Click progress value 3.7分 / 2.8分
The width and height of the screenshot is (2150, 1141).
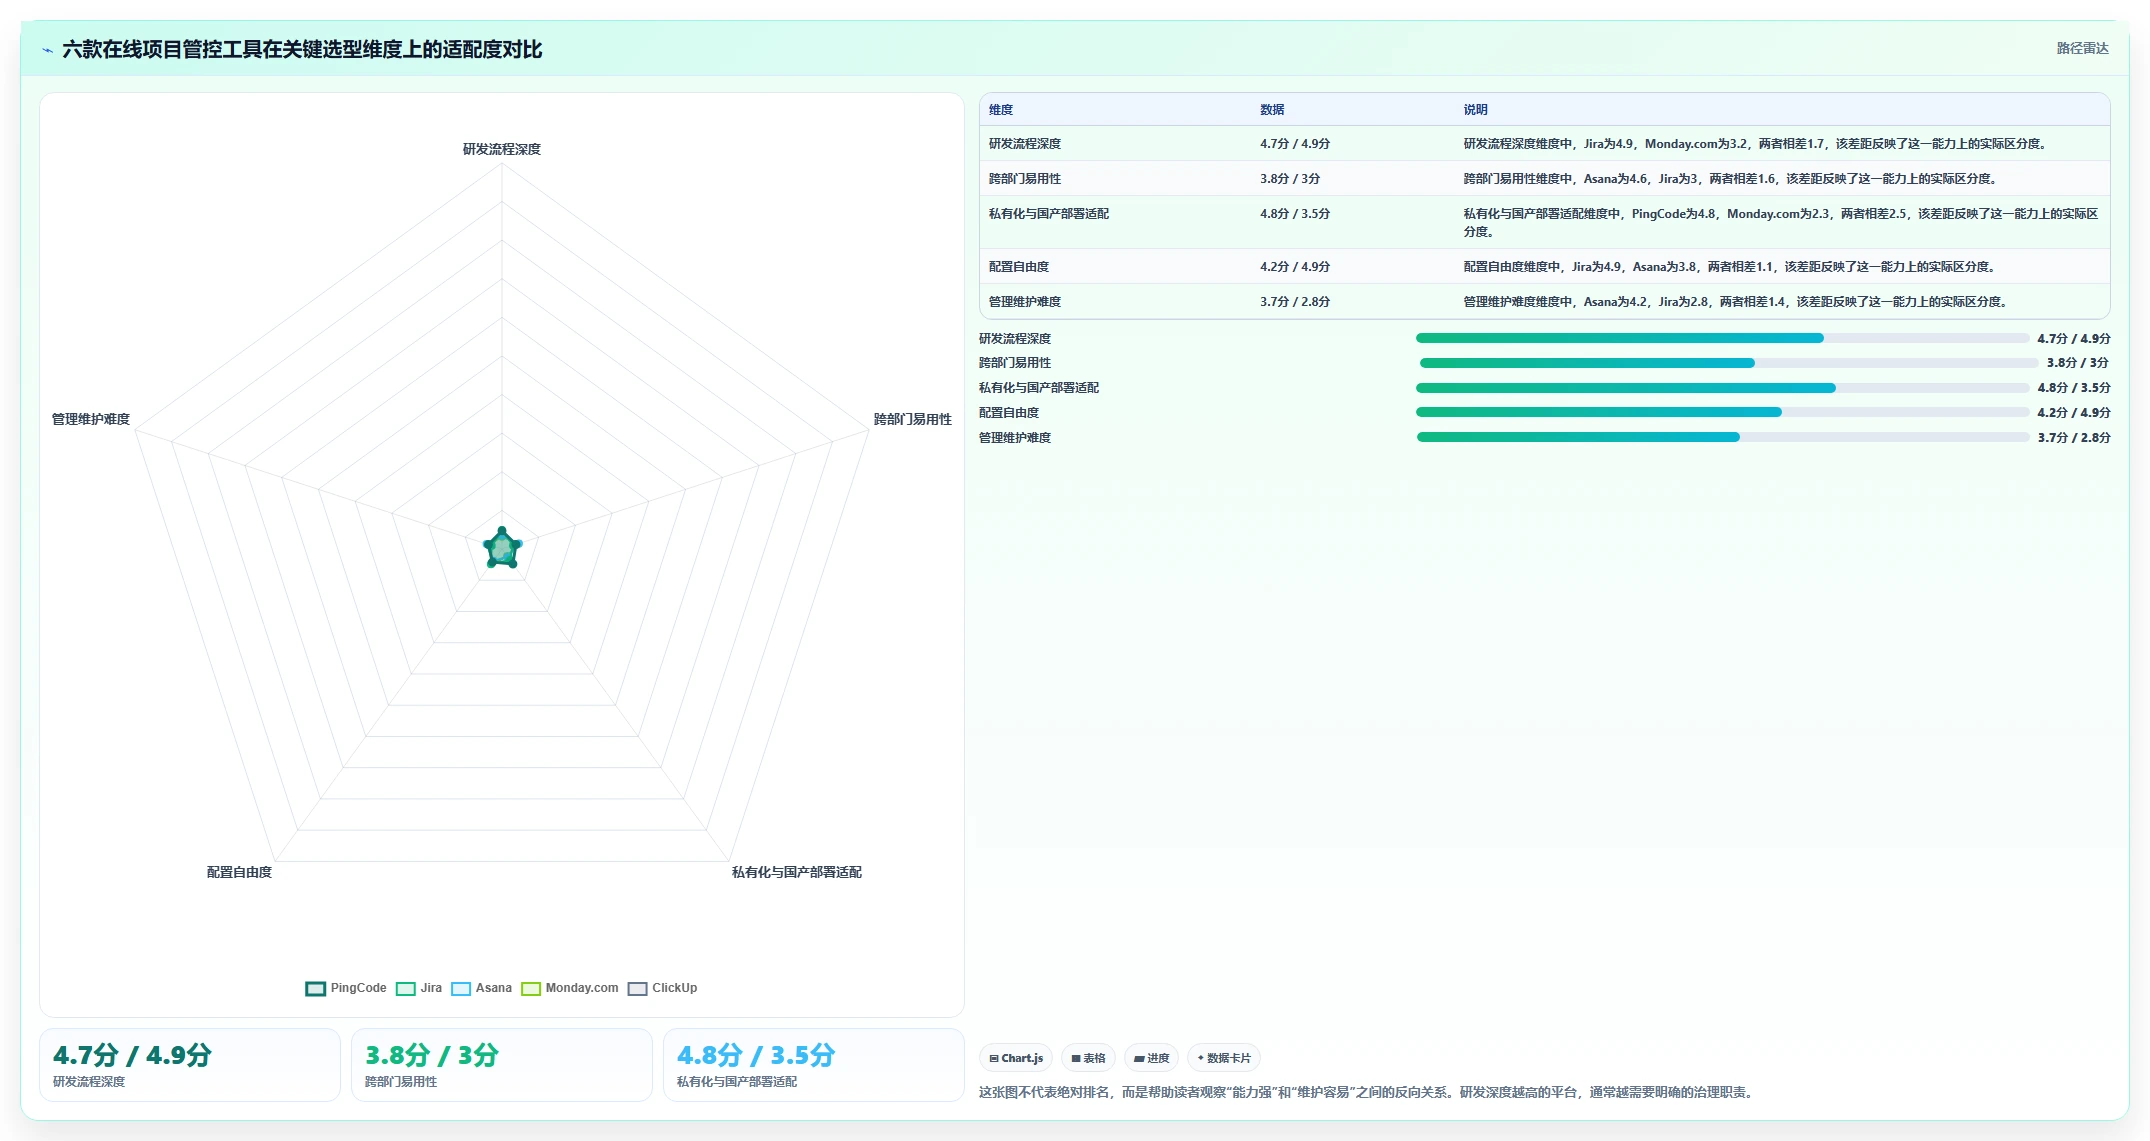click(x=2073, y=438)
